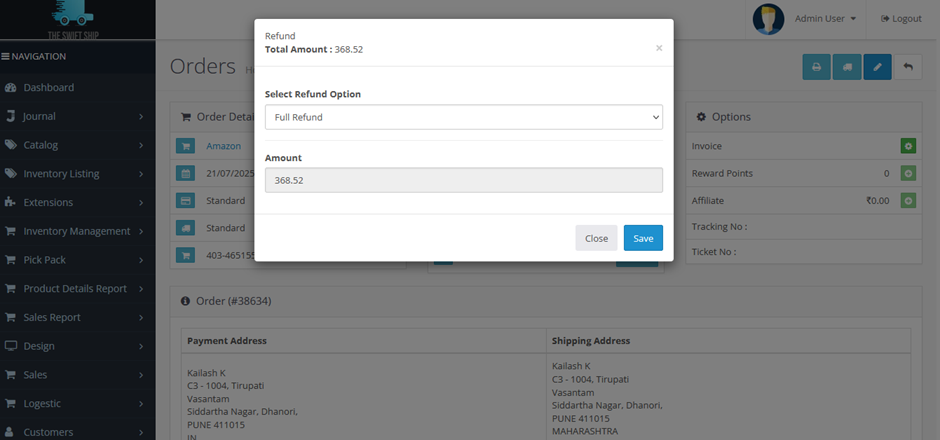Click the Logout link
940x440 pixels.
901,19
